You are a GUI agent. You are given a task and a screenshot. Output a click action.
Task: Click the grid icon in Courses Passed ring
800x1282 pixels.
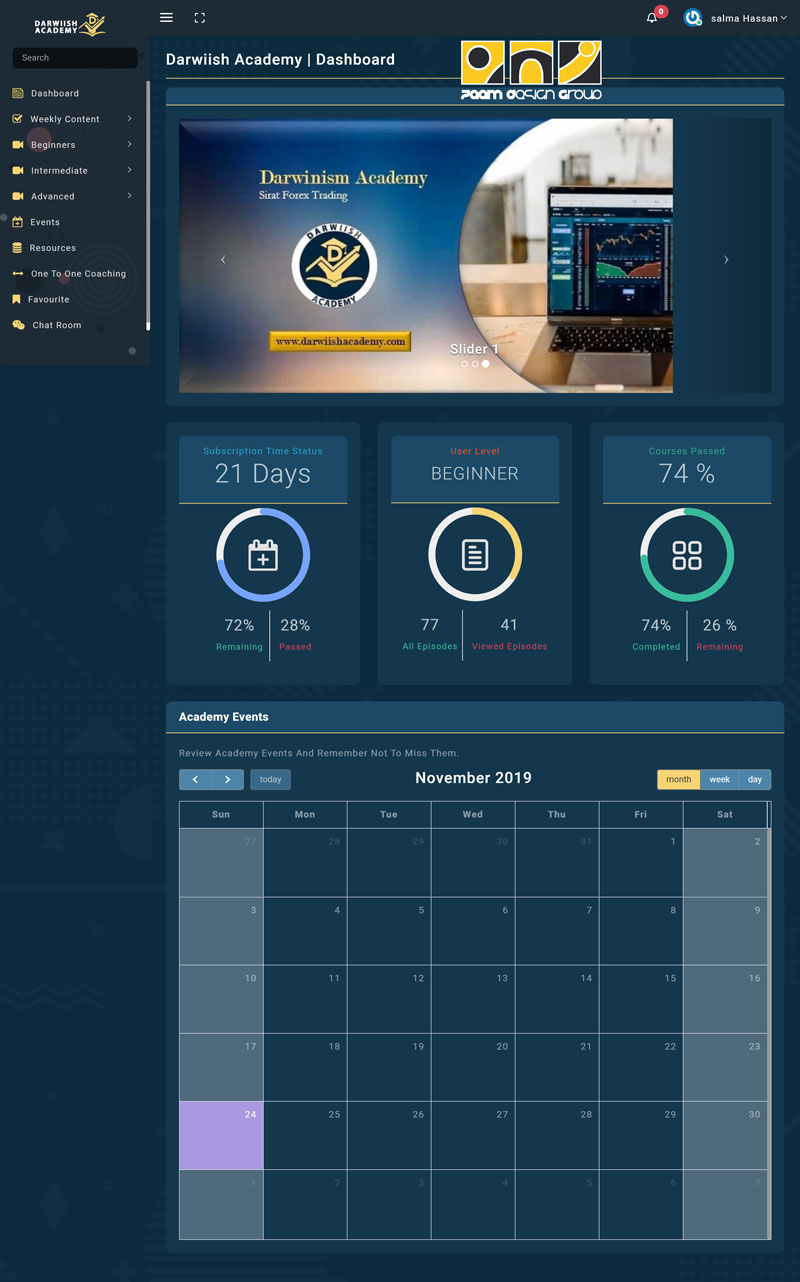(687, 555)
